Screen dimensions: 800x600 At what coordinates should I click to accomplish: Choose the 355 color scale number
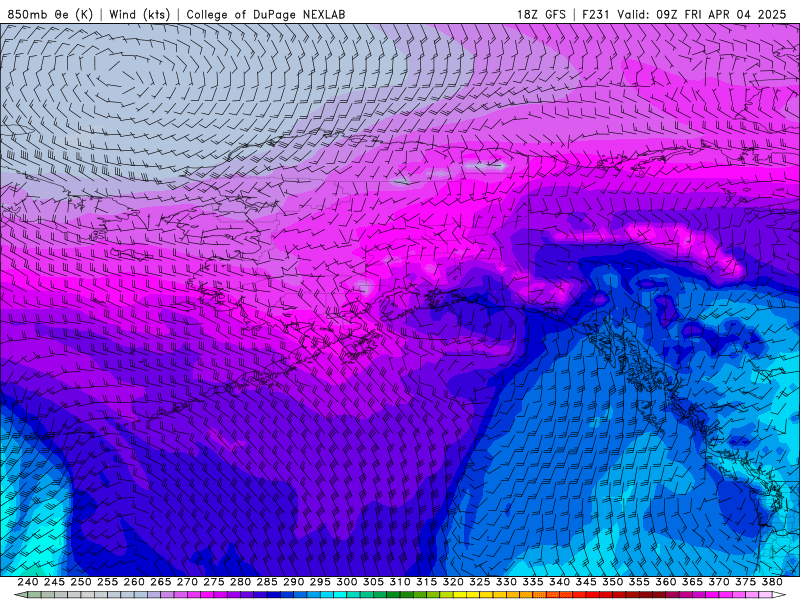639,582
